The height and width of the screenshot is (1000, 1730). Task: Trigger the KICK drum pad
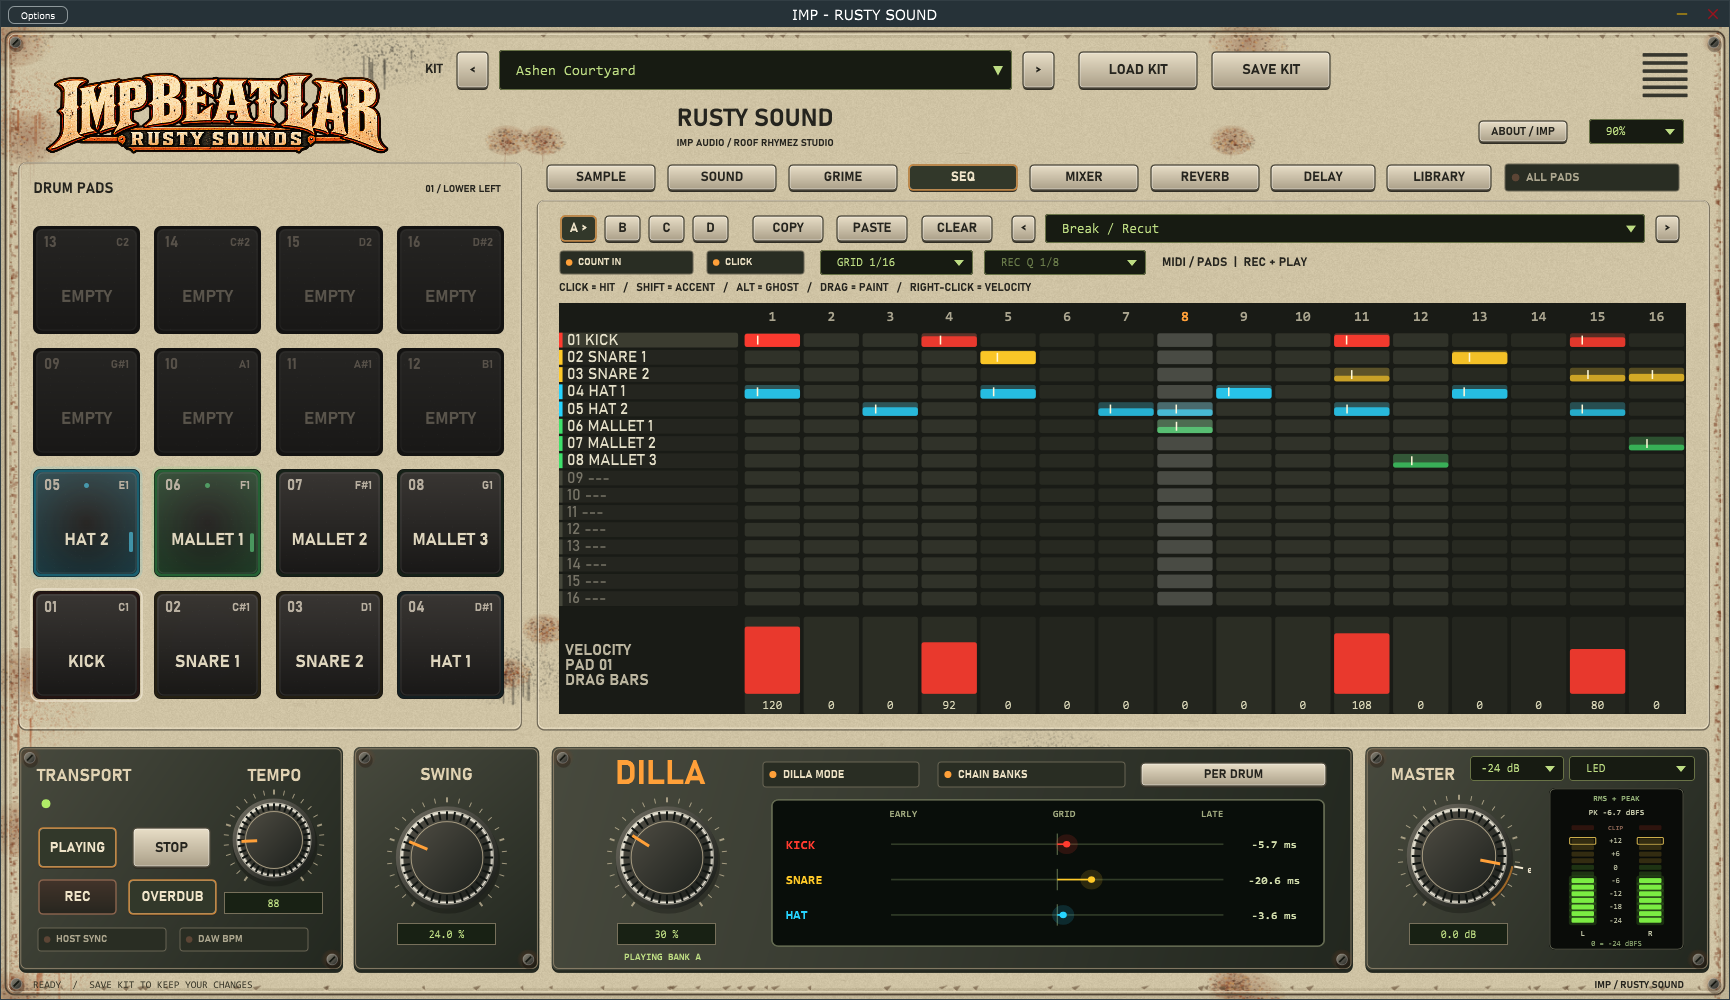(86, 645)
